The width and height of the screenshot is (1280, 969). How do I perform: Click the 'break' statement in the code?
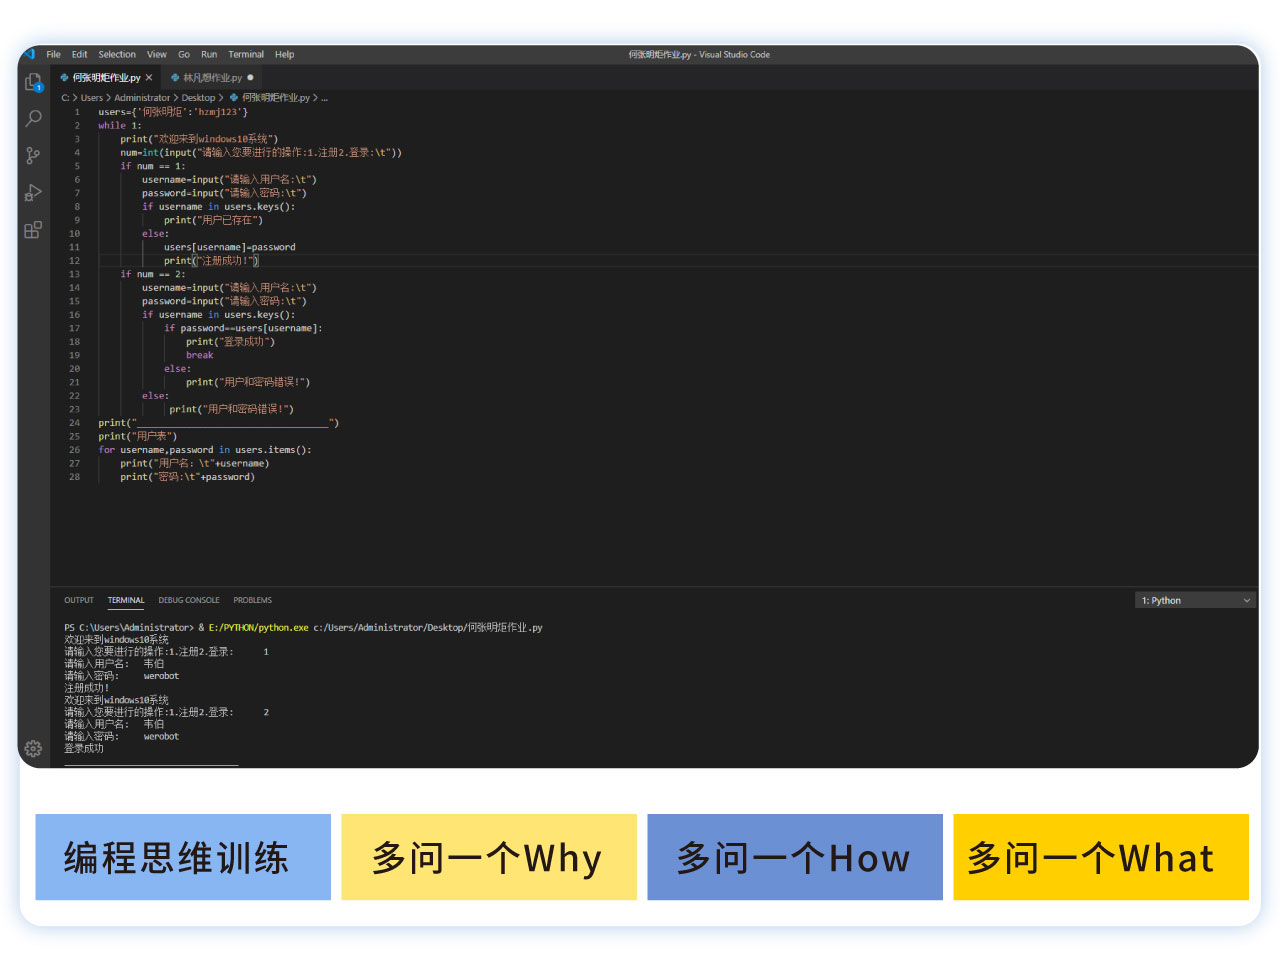pyautogui.click(x=199, y=355)
